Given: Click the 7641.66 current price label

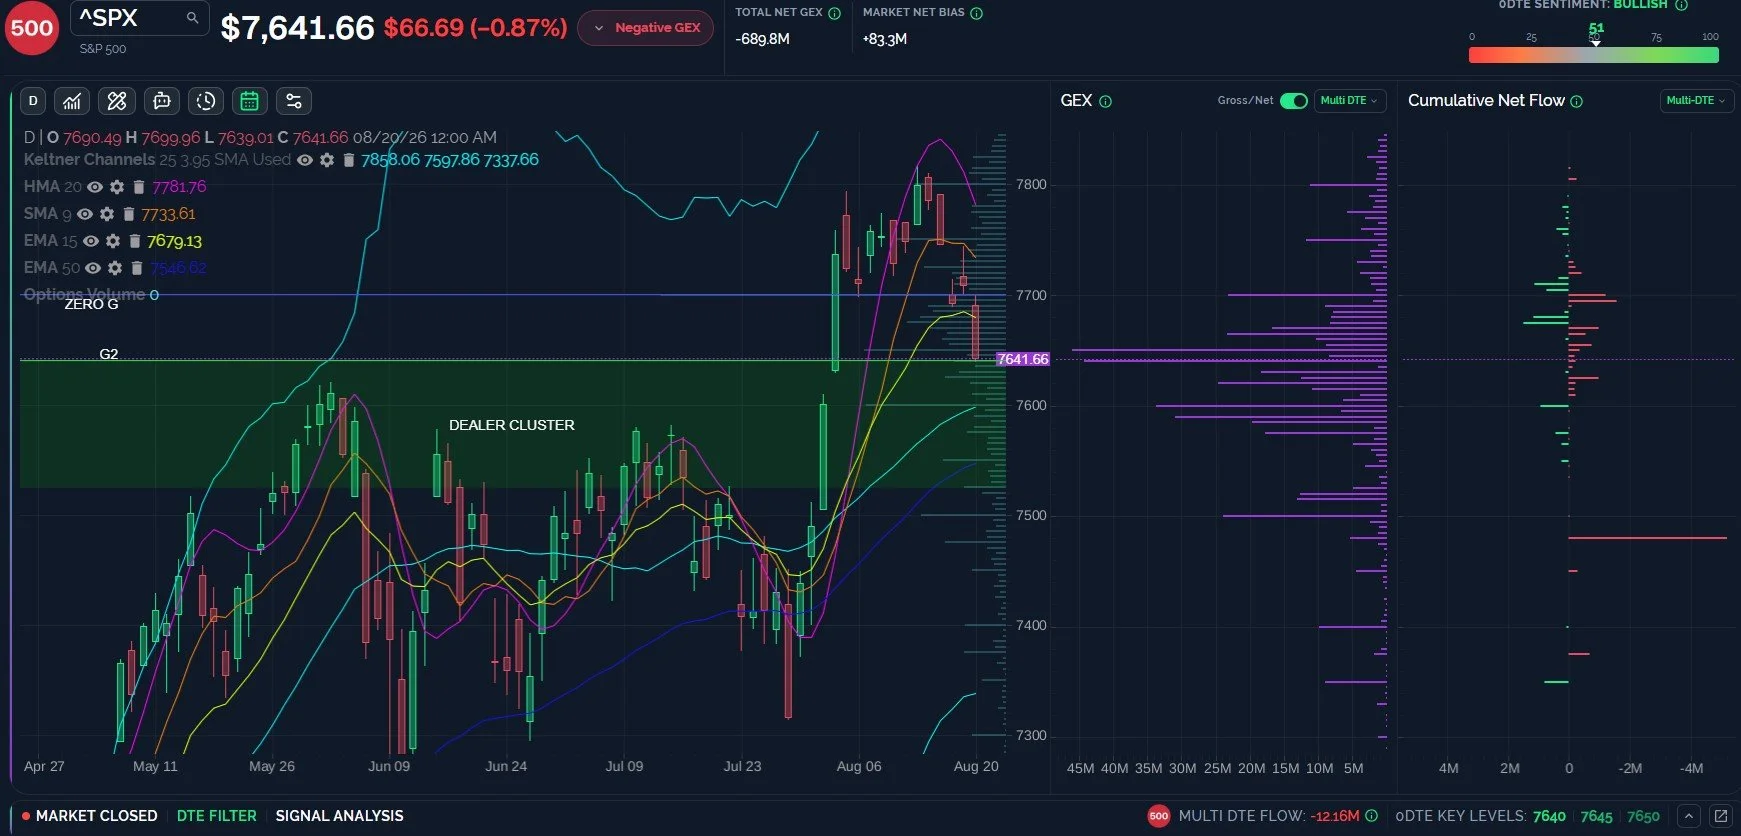Looking at the screenshot, I should (1023, 359).
